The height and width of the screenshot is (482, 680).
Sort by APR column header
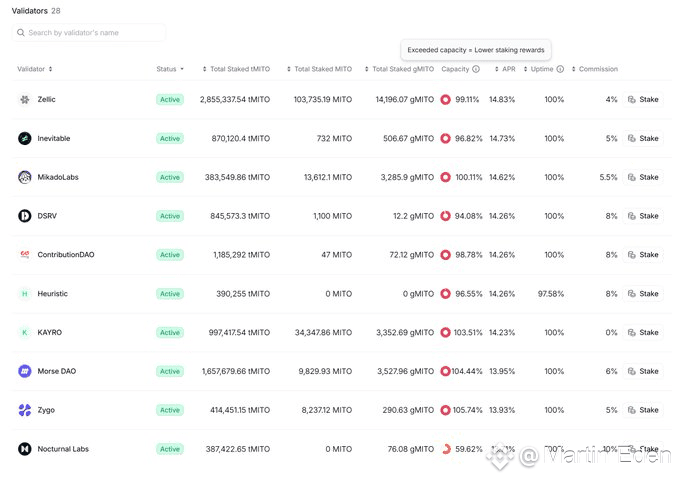(505, 69)
